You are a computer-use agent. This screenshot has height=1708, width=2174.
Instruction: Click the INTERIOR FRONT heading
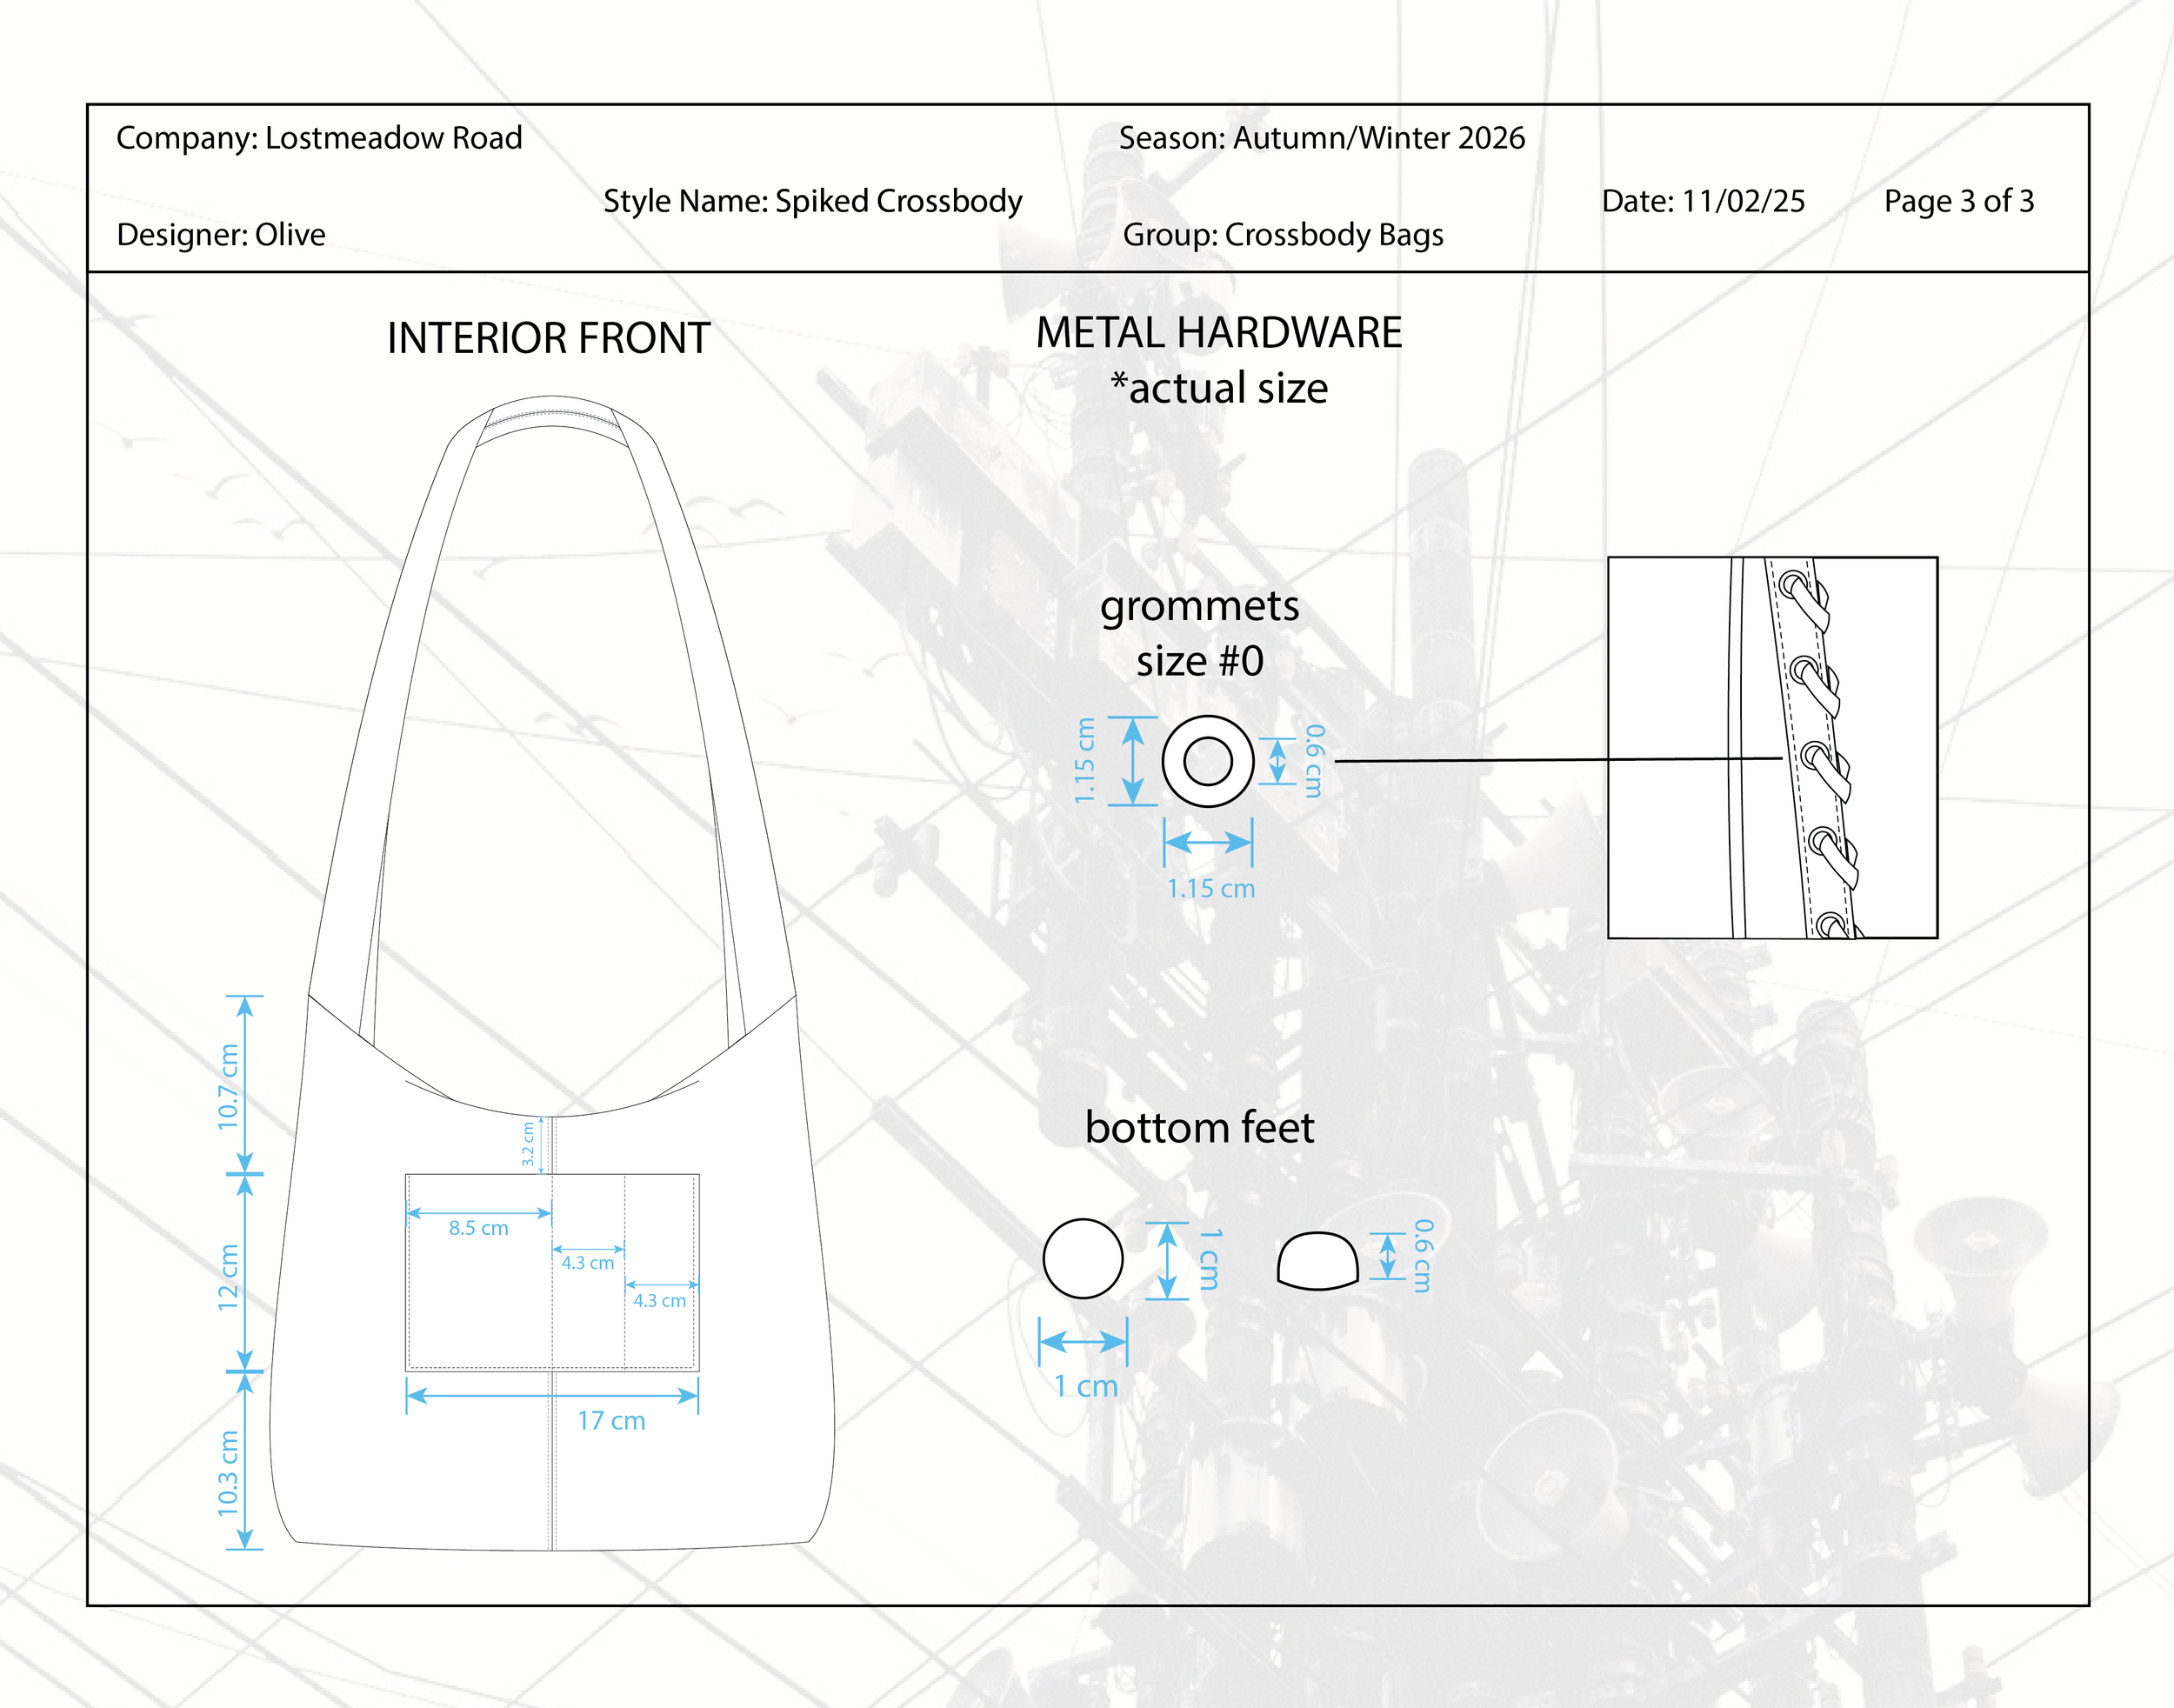click(x=548, y=338)
